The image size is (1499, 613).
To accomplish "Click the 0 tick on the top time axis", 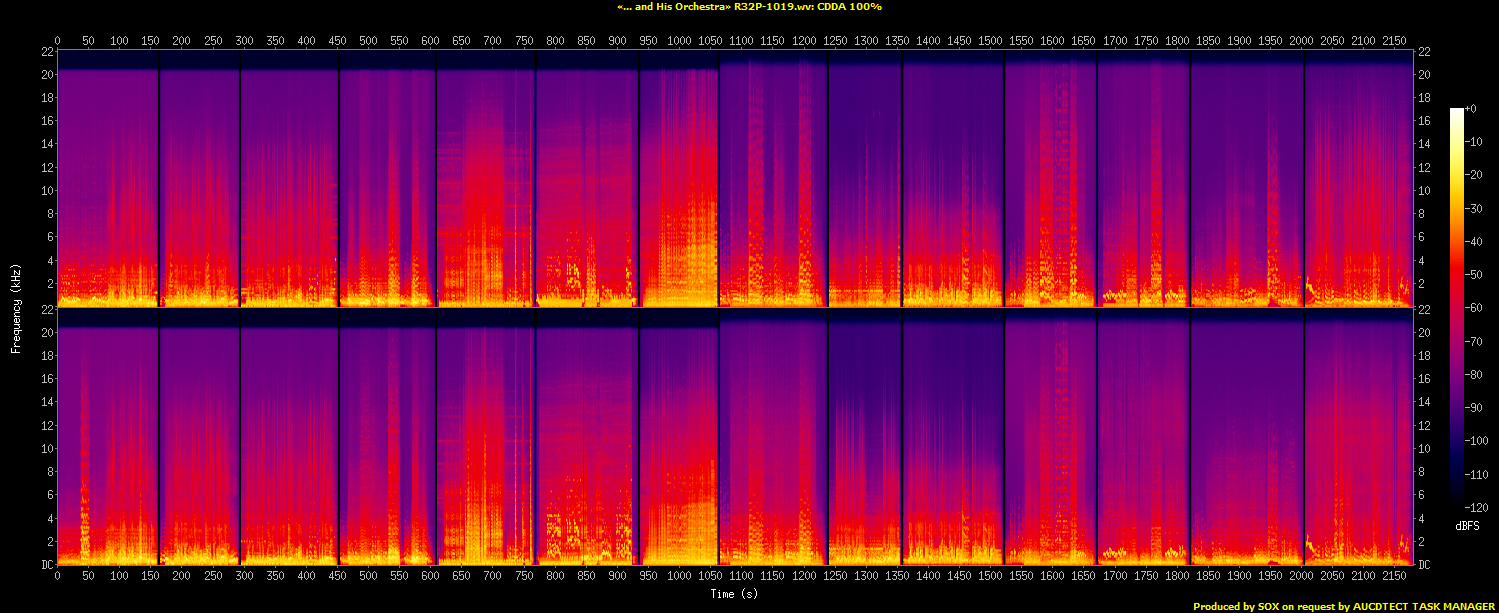I will pyautogui.click(x=57, y=40).
